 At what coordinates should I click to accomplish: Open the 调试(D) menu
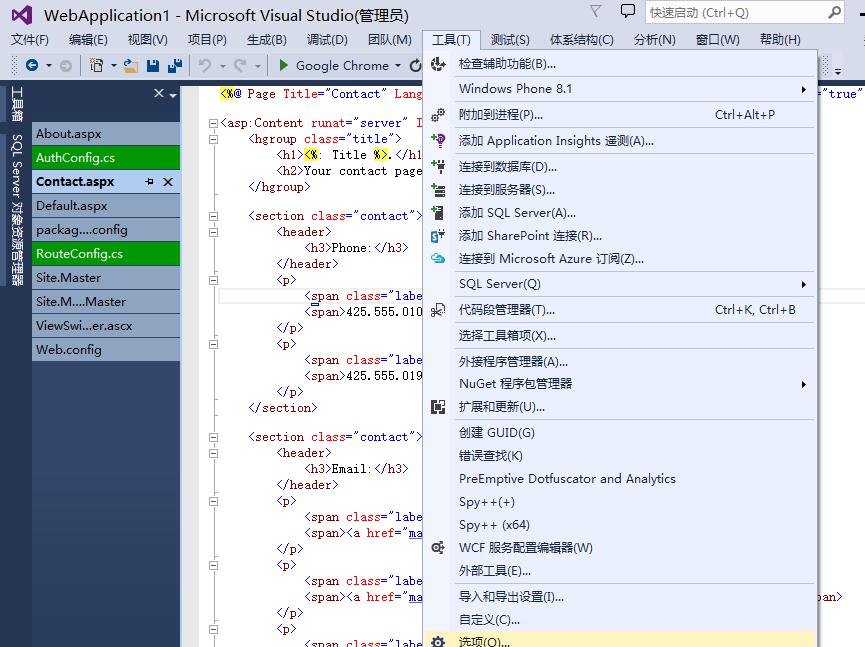[x=327, y=40]
